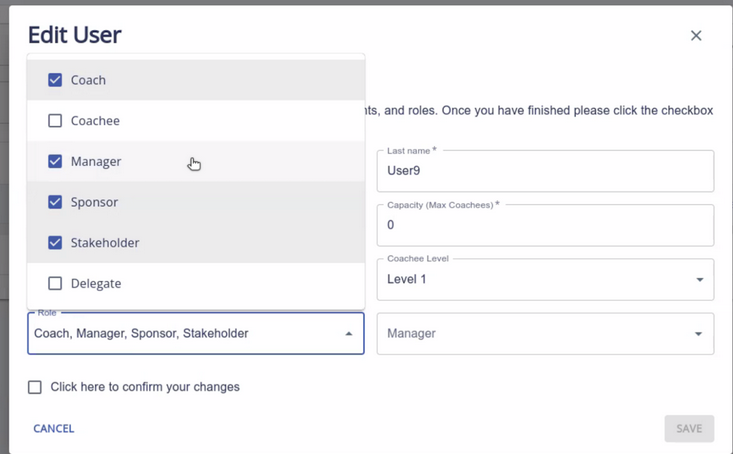
Task: Expand the Coachee Level dropdown arrow
Action: click(x=699, y=280)
